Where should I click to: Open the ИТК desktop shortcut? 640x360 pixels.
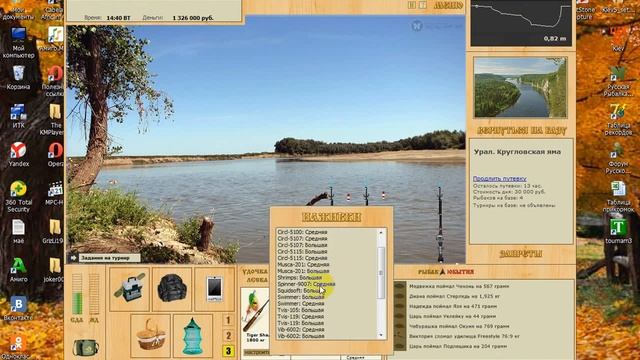(x=18, y=116)
